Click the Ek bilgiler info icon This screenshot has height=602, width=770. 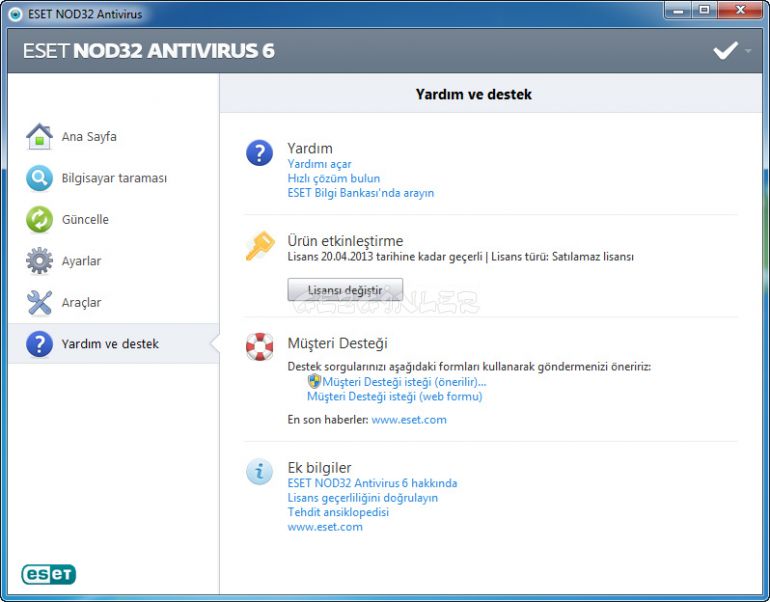(259, 472)
